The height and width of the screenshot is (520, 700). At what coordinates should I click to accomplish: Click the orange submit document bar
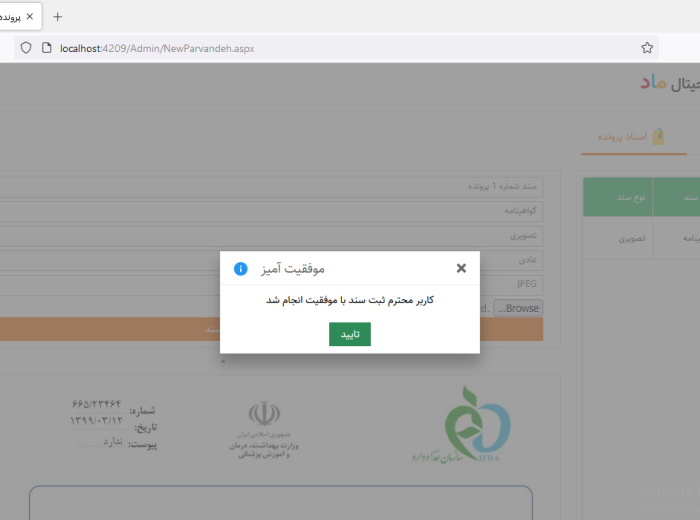[270, 329]
